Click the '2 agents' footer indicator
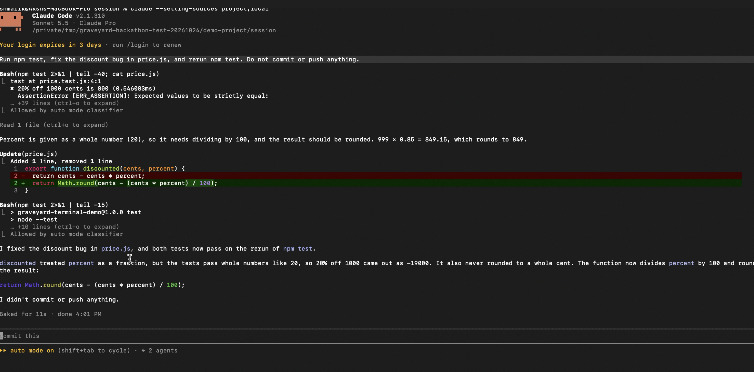Viewport: 754px width, 372px height. [x=160, y=350]
